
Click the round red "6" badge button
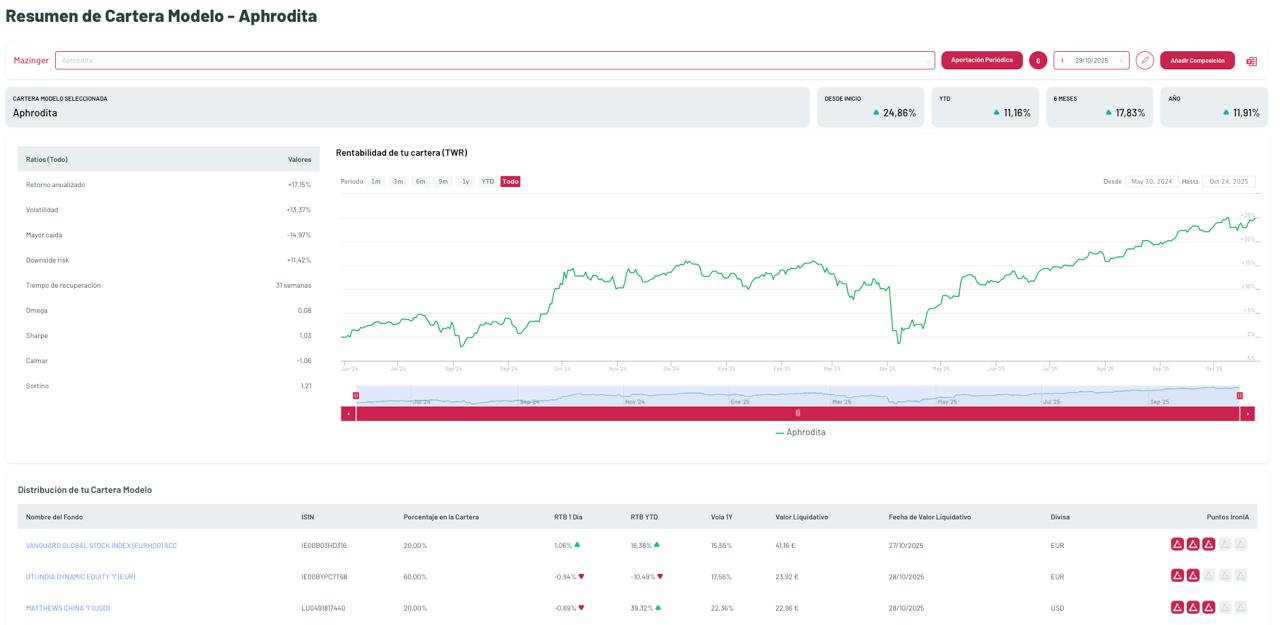(1038, 60)
